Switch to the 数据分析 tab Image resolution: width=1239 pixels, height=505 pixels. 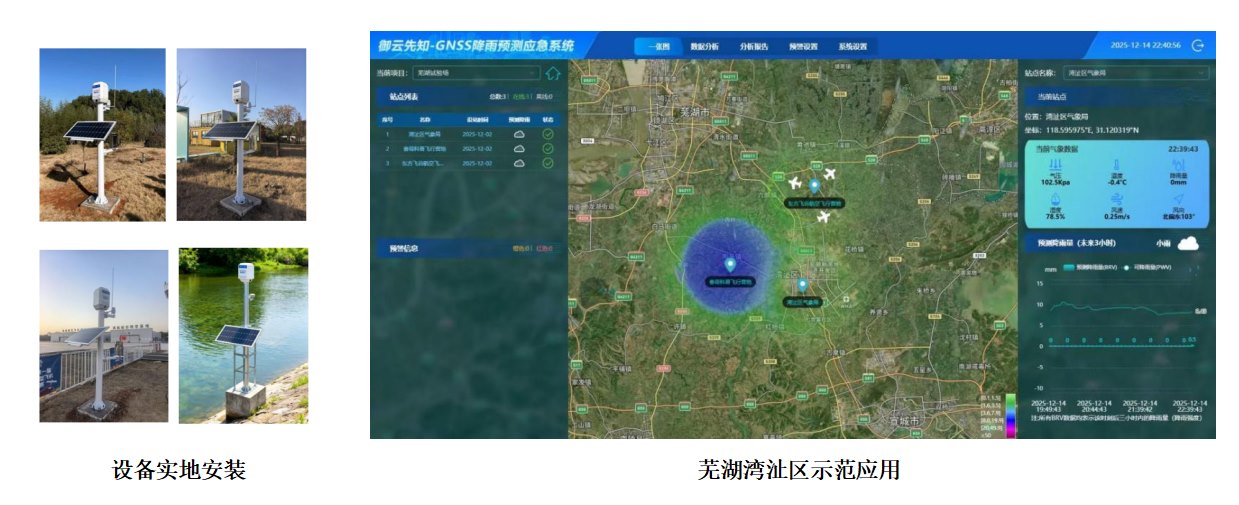tap(704, 46)
